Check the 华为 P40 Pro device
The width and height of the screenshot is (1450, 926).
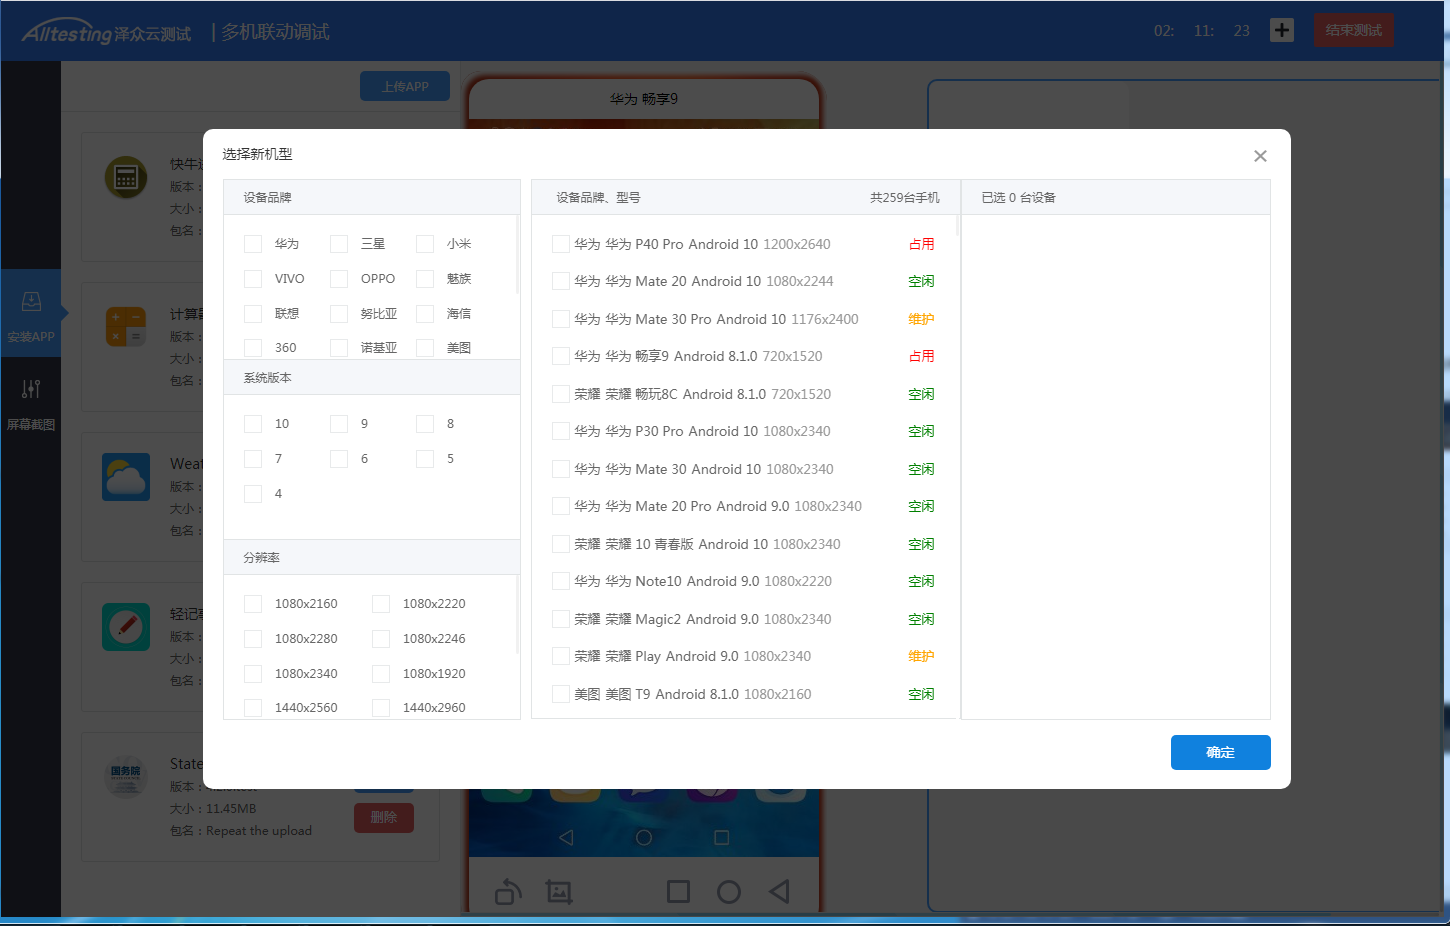click(x=561, y=244)
